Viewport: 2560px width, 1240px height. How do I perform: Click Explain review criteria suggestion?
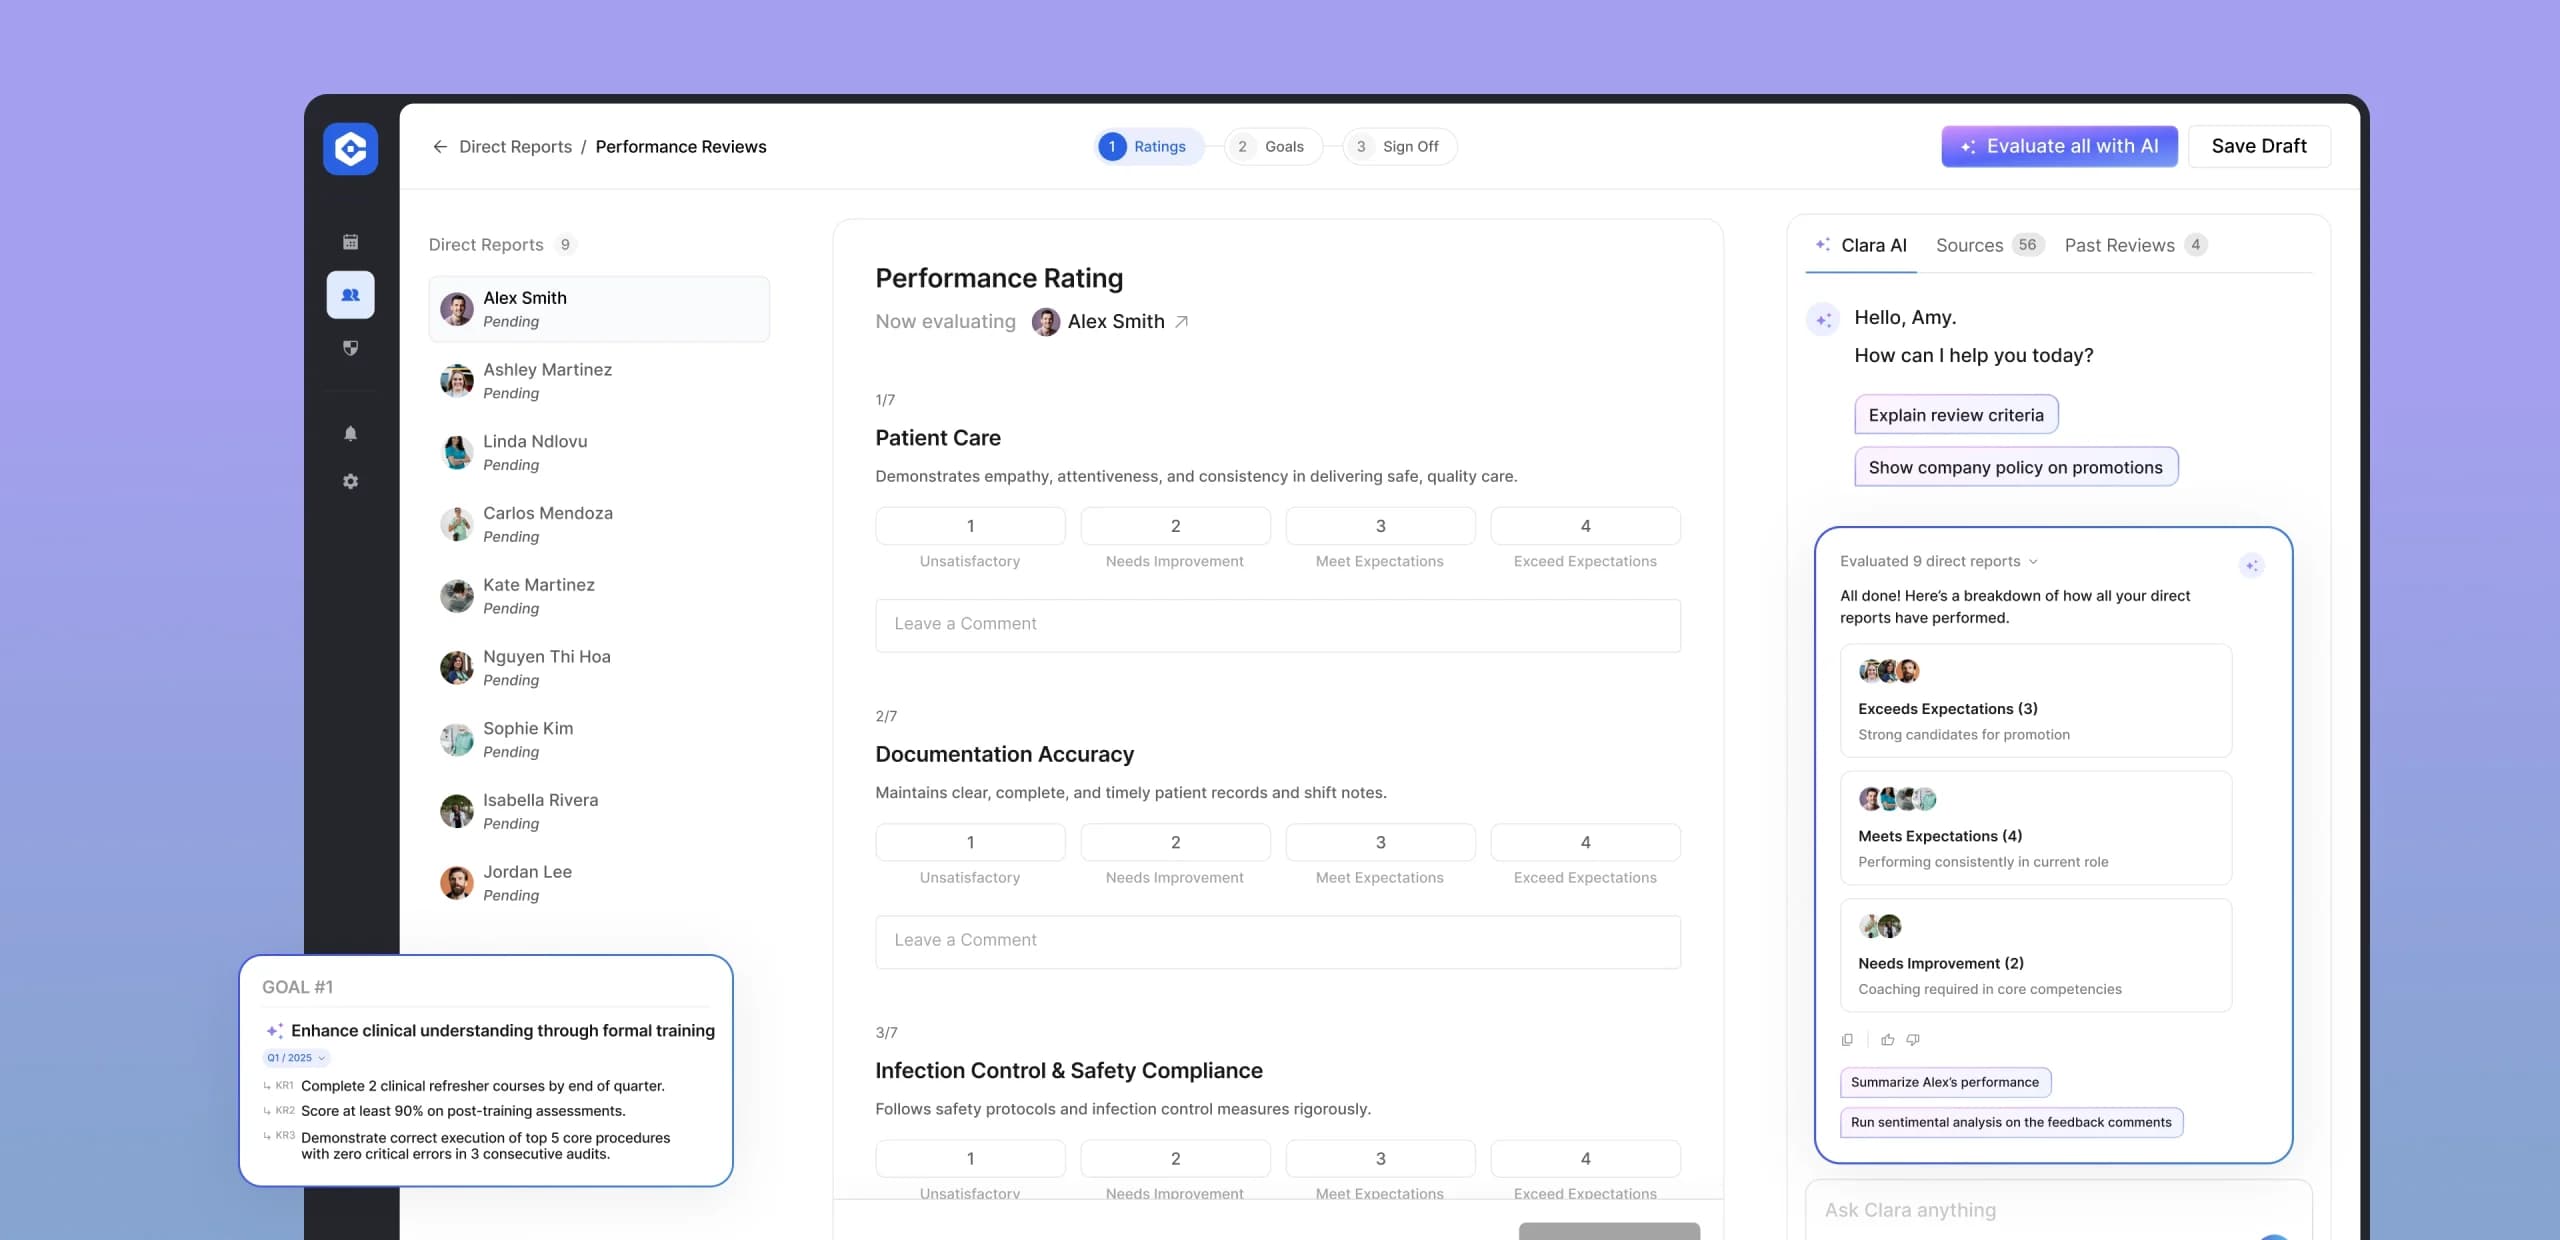pyautogui.click(x=1956, y=415)
